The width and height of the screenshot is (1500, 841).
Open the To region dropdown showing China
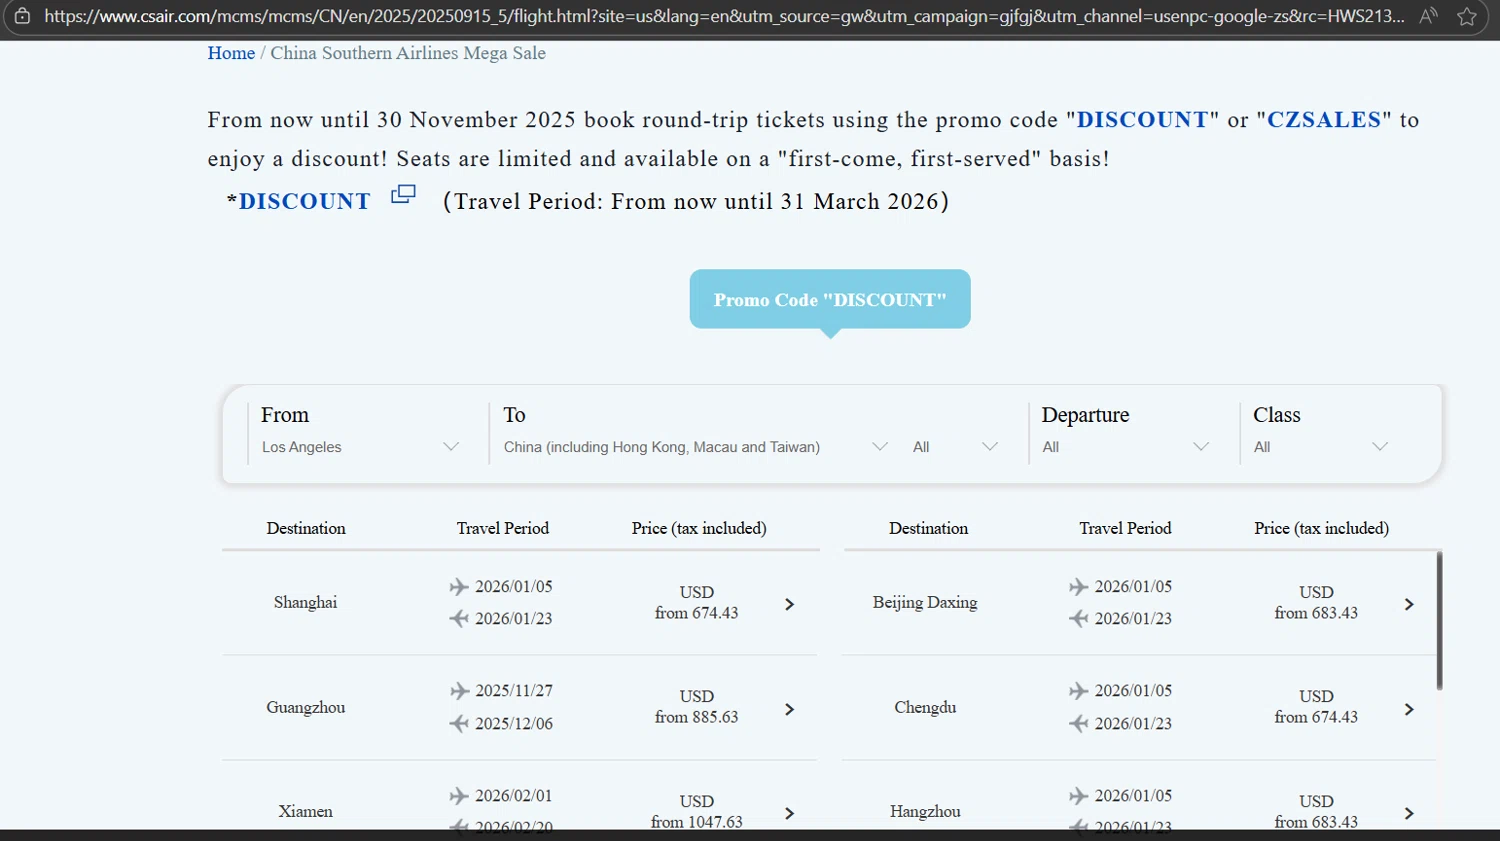point(695,447)
